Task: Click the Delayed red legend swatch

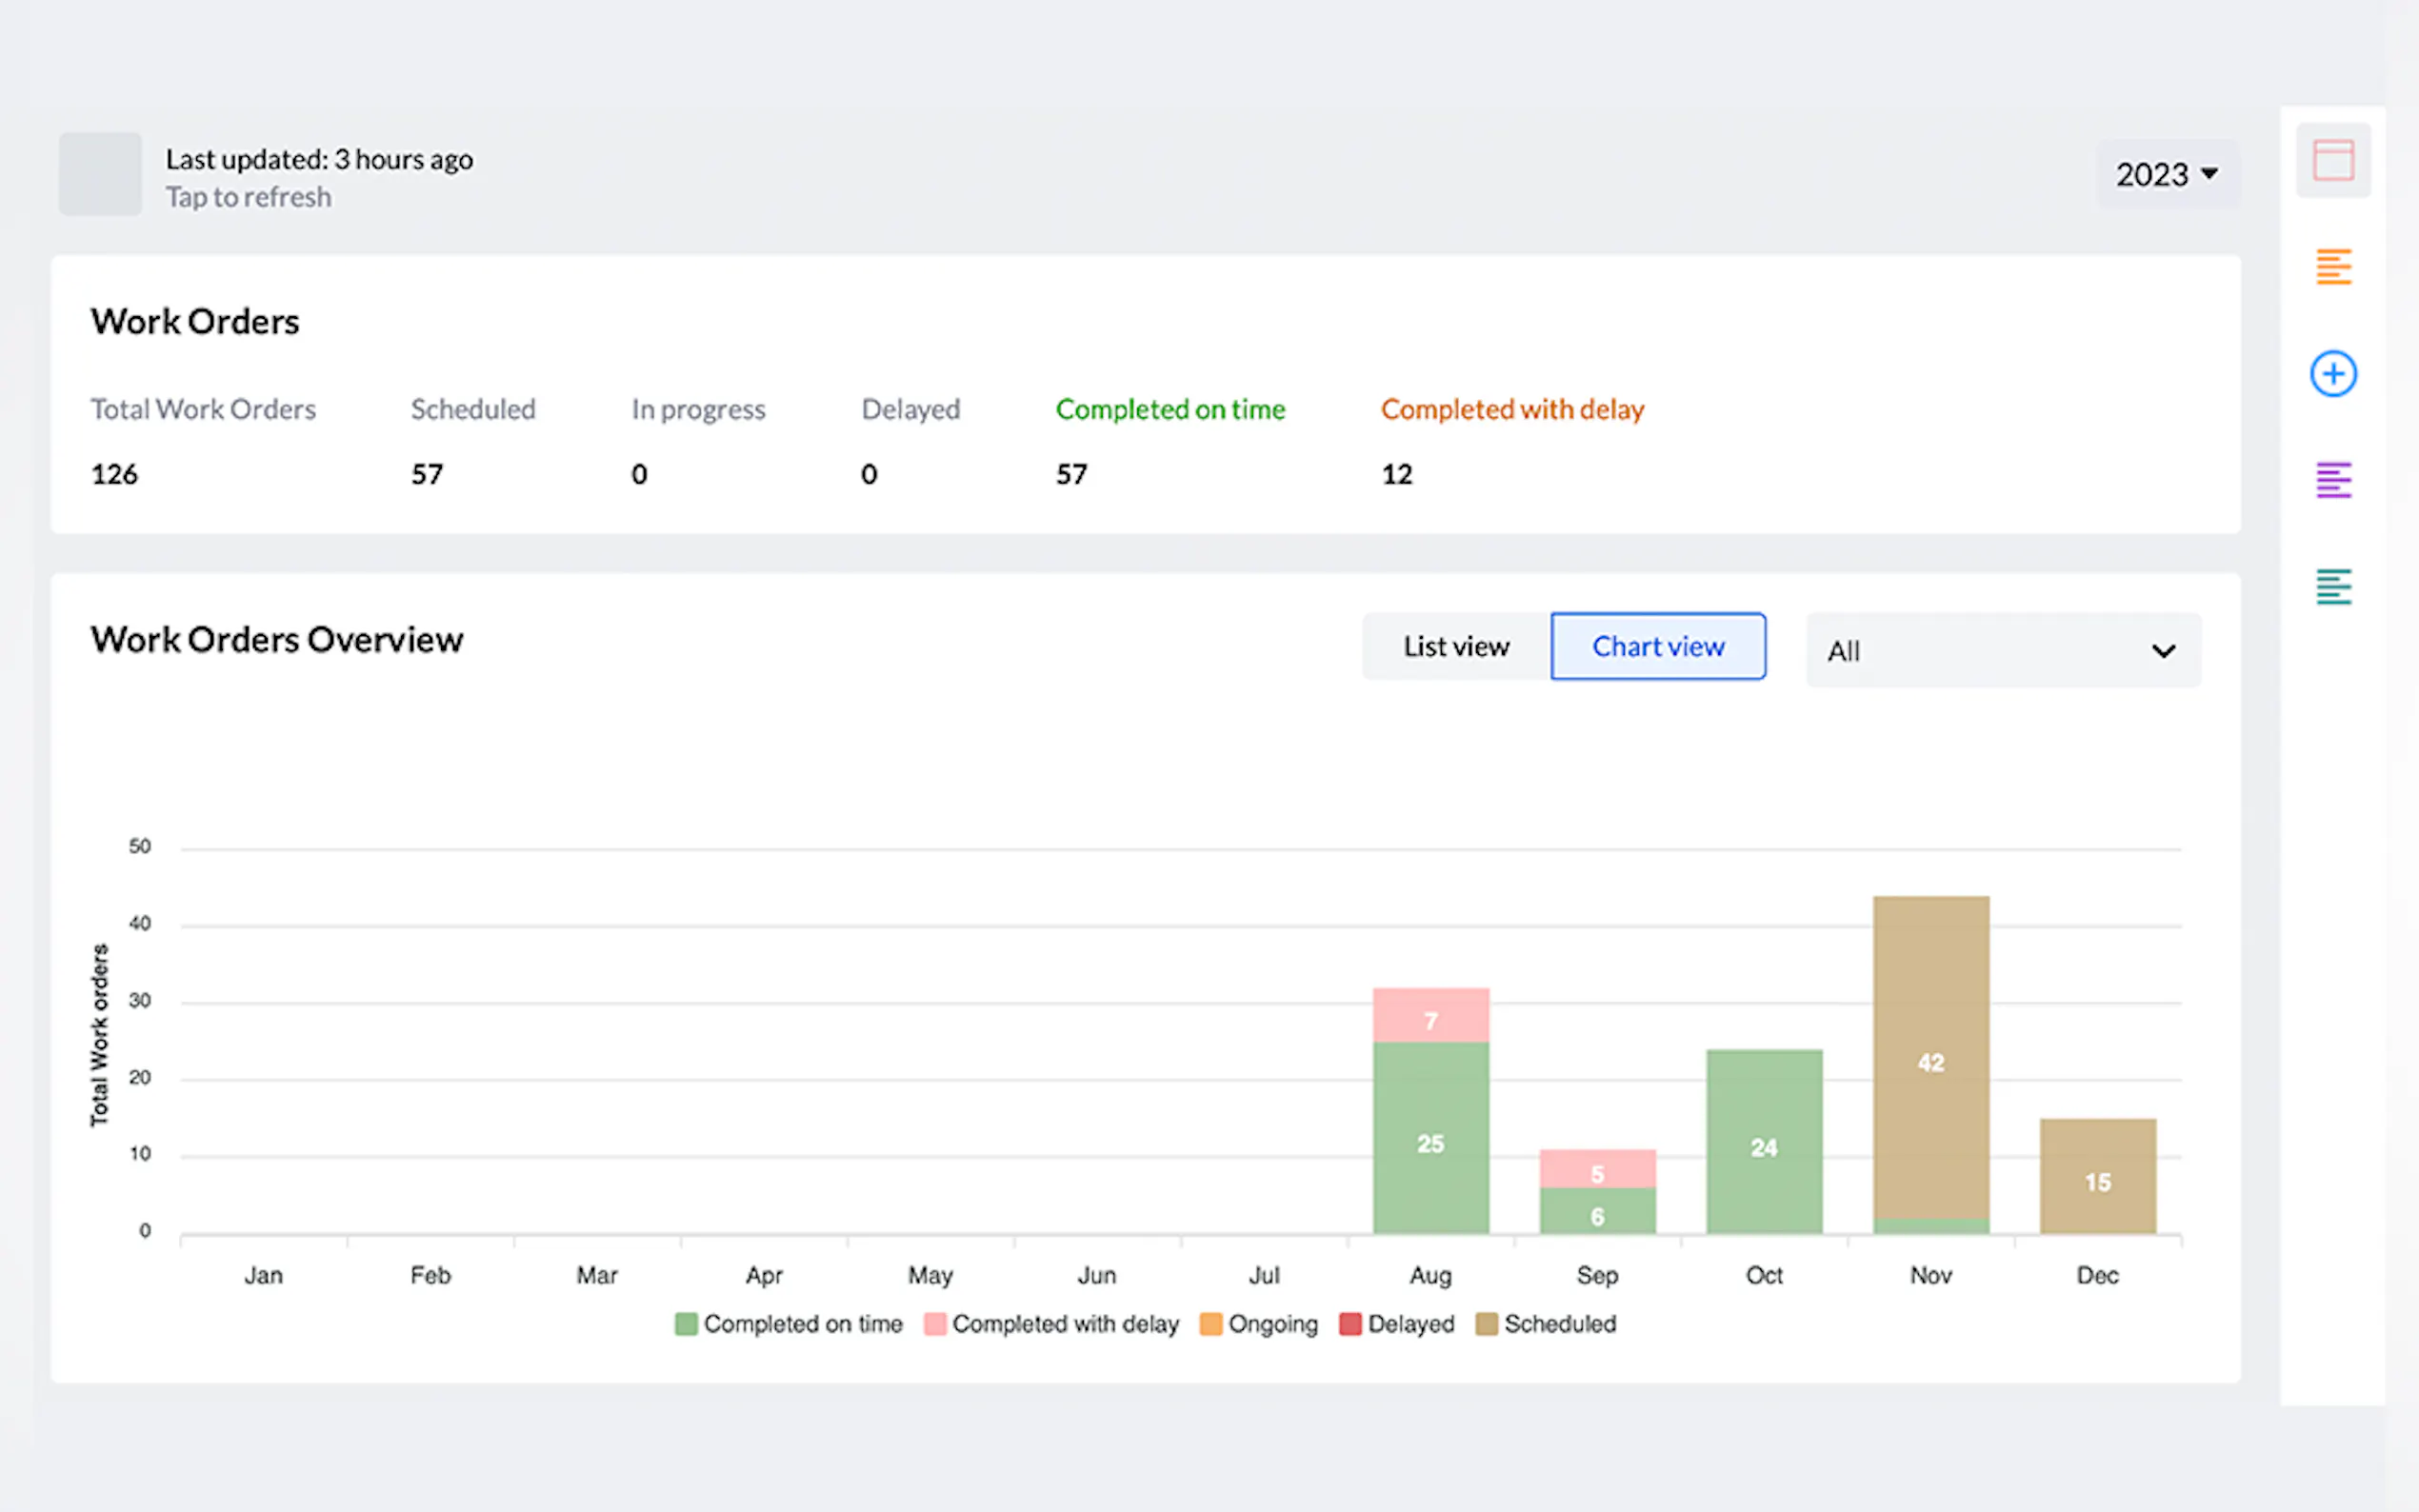Action: [1350, 1324]
